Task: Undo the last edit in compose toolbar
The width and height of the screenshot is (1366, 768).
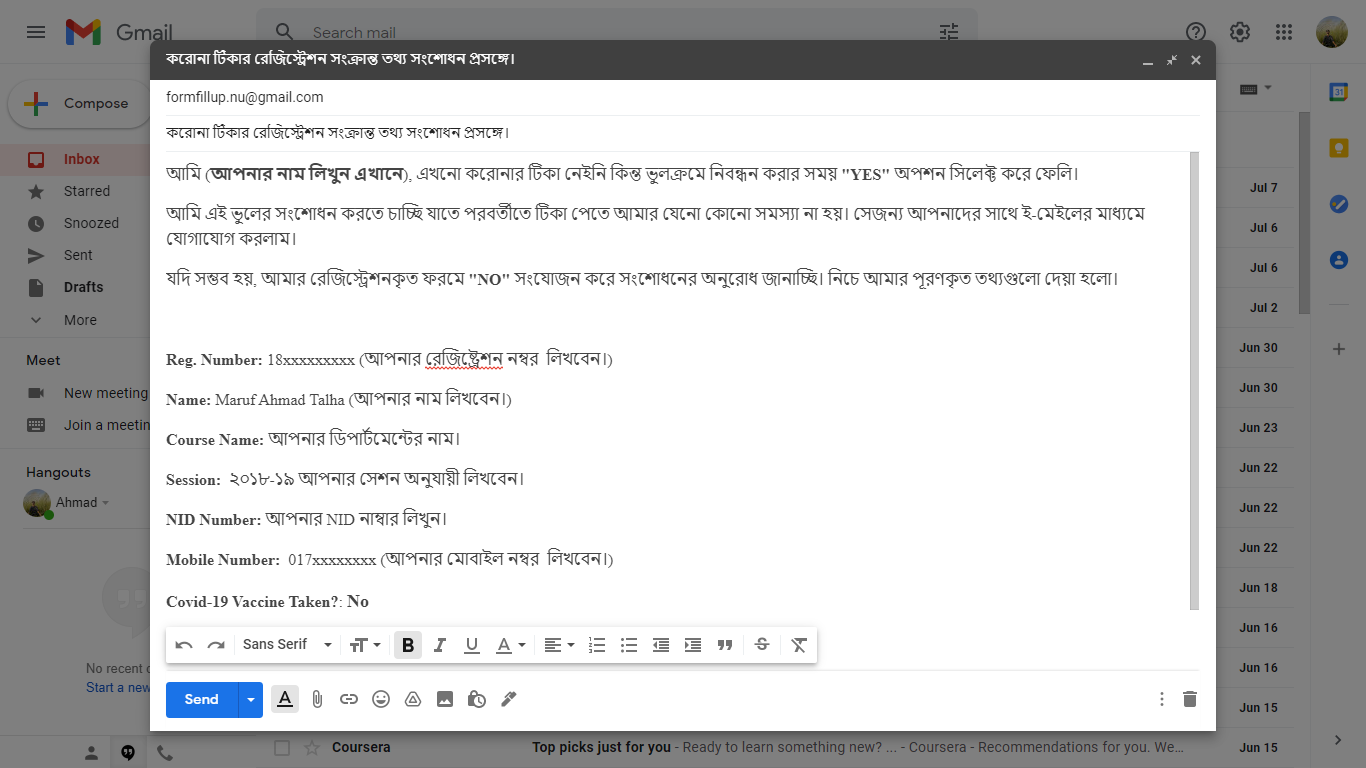Action: (x=184, y=645)
